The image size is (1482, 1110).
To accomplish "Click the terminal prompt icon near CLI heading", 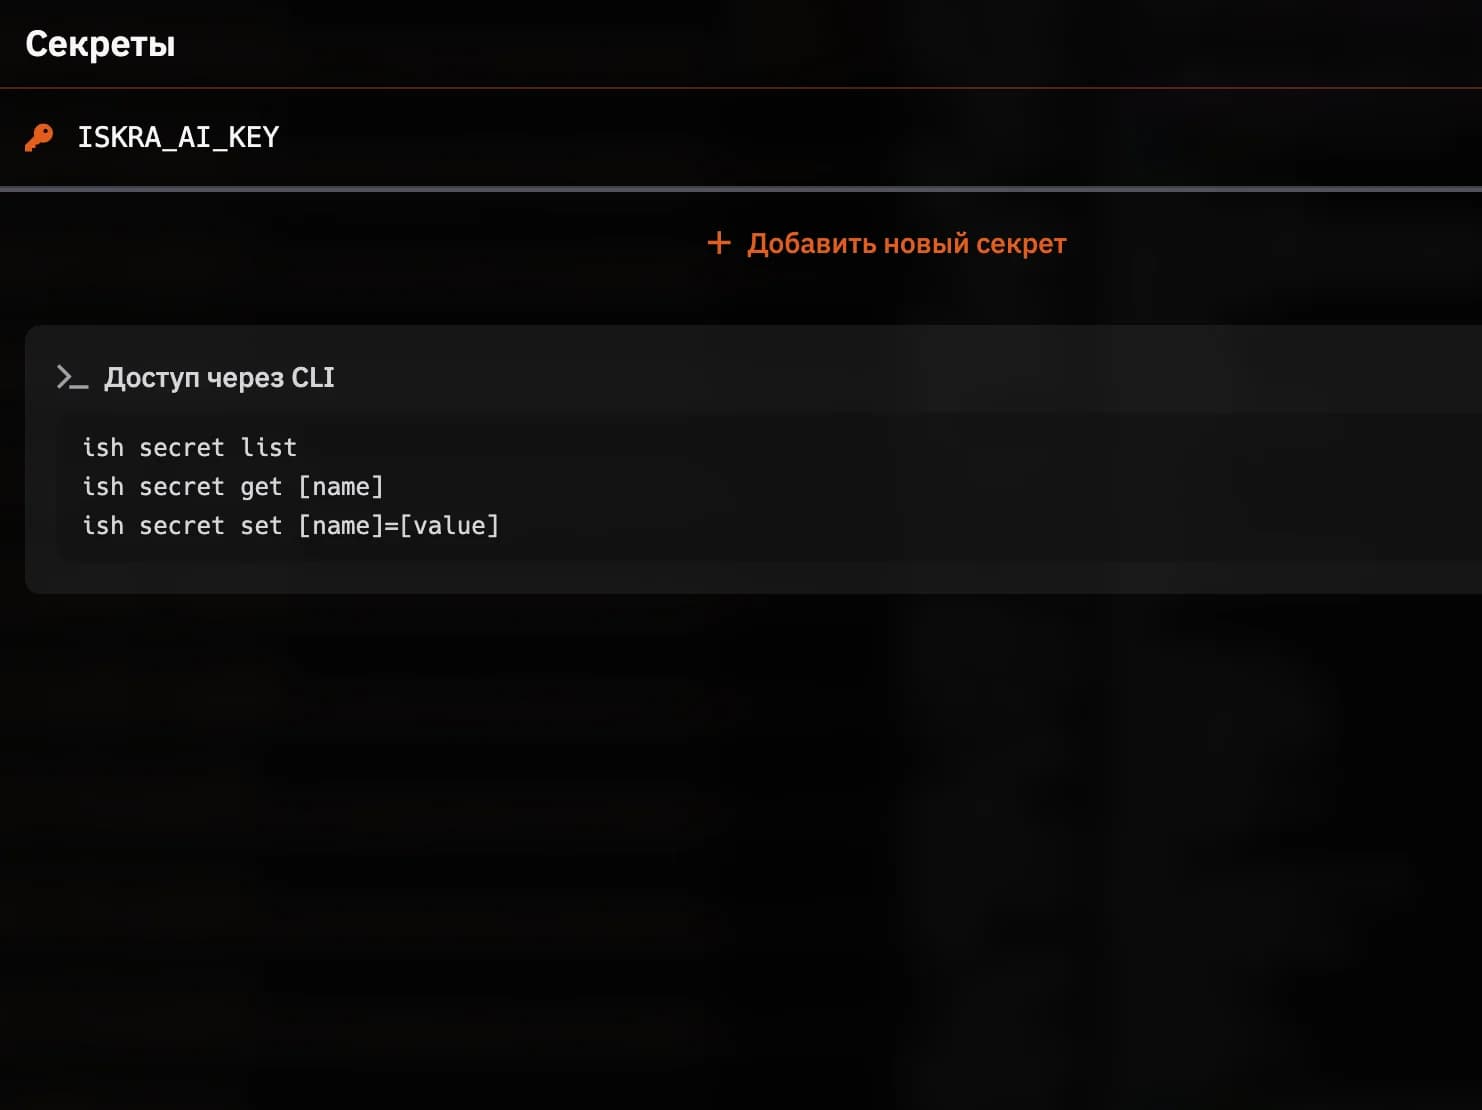I will (x=72, y=378).
